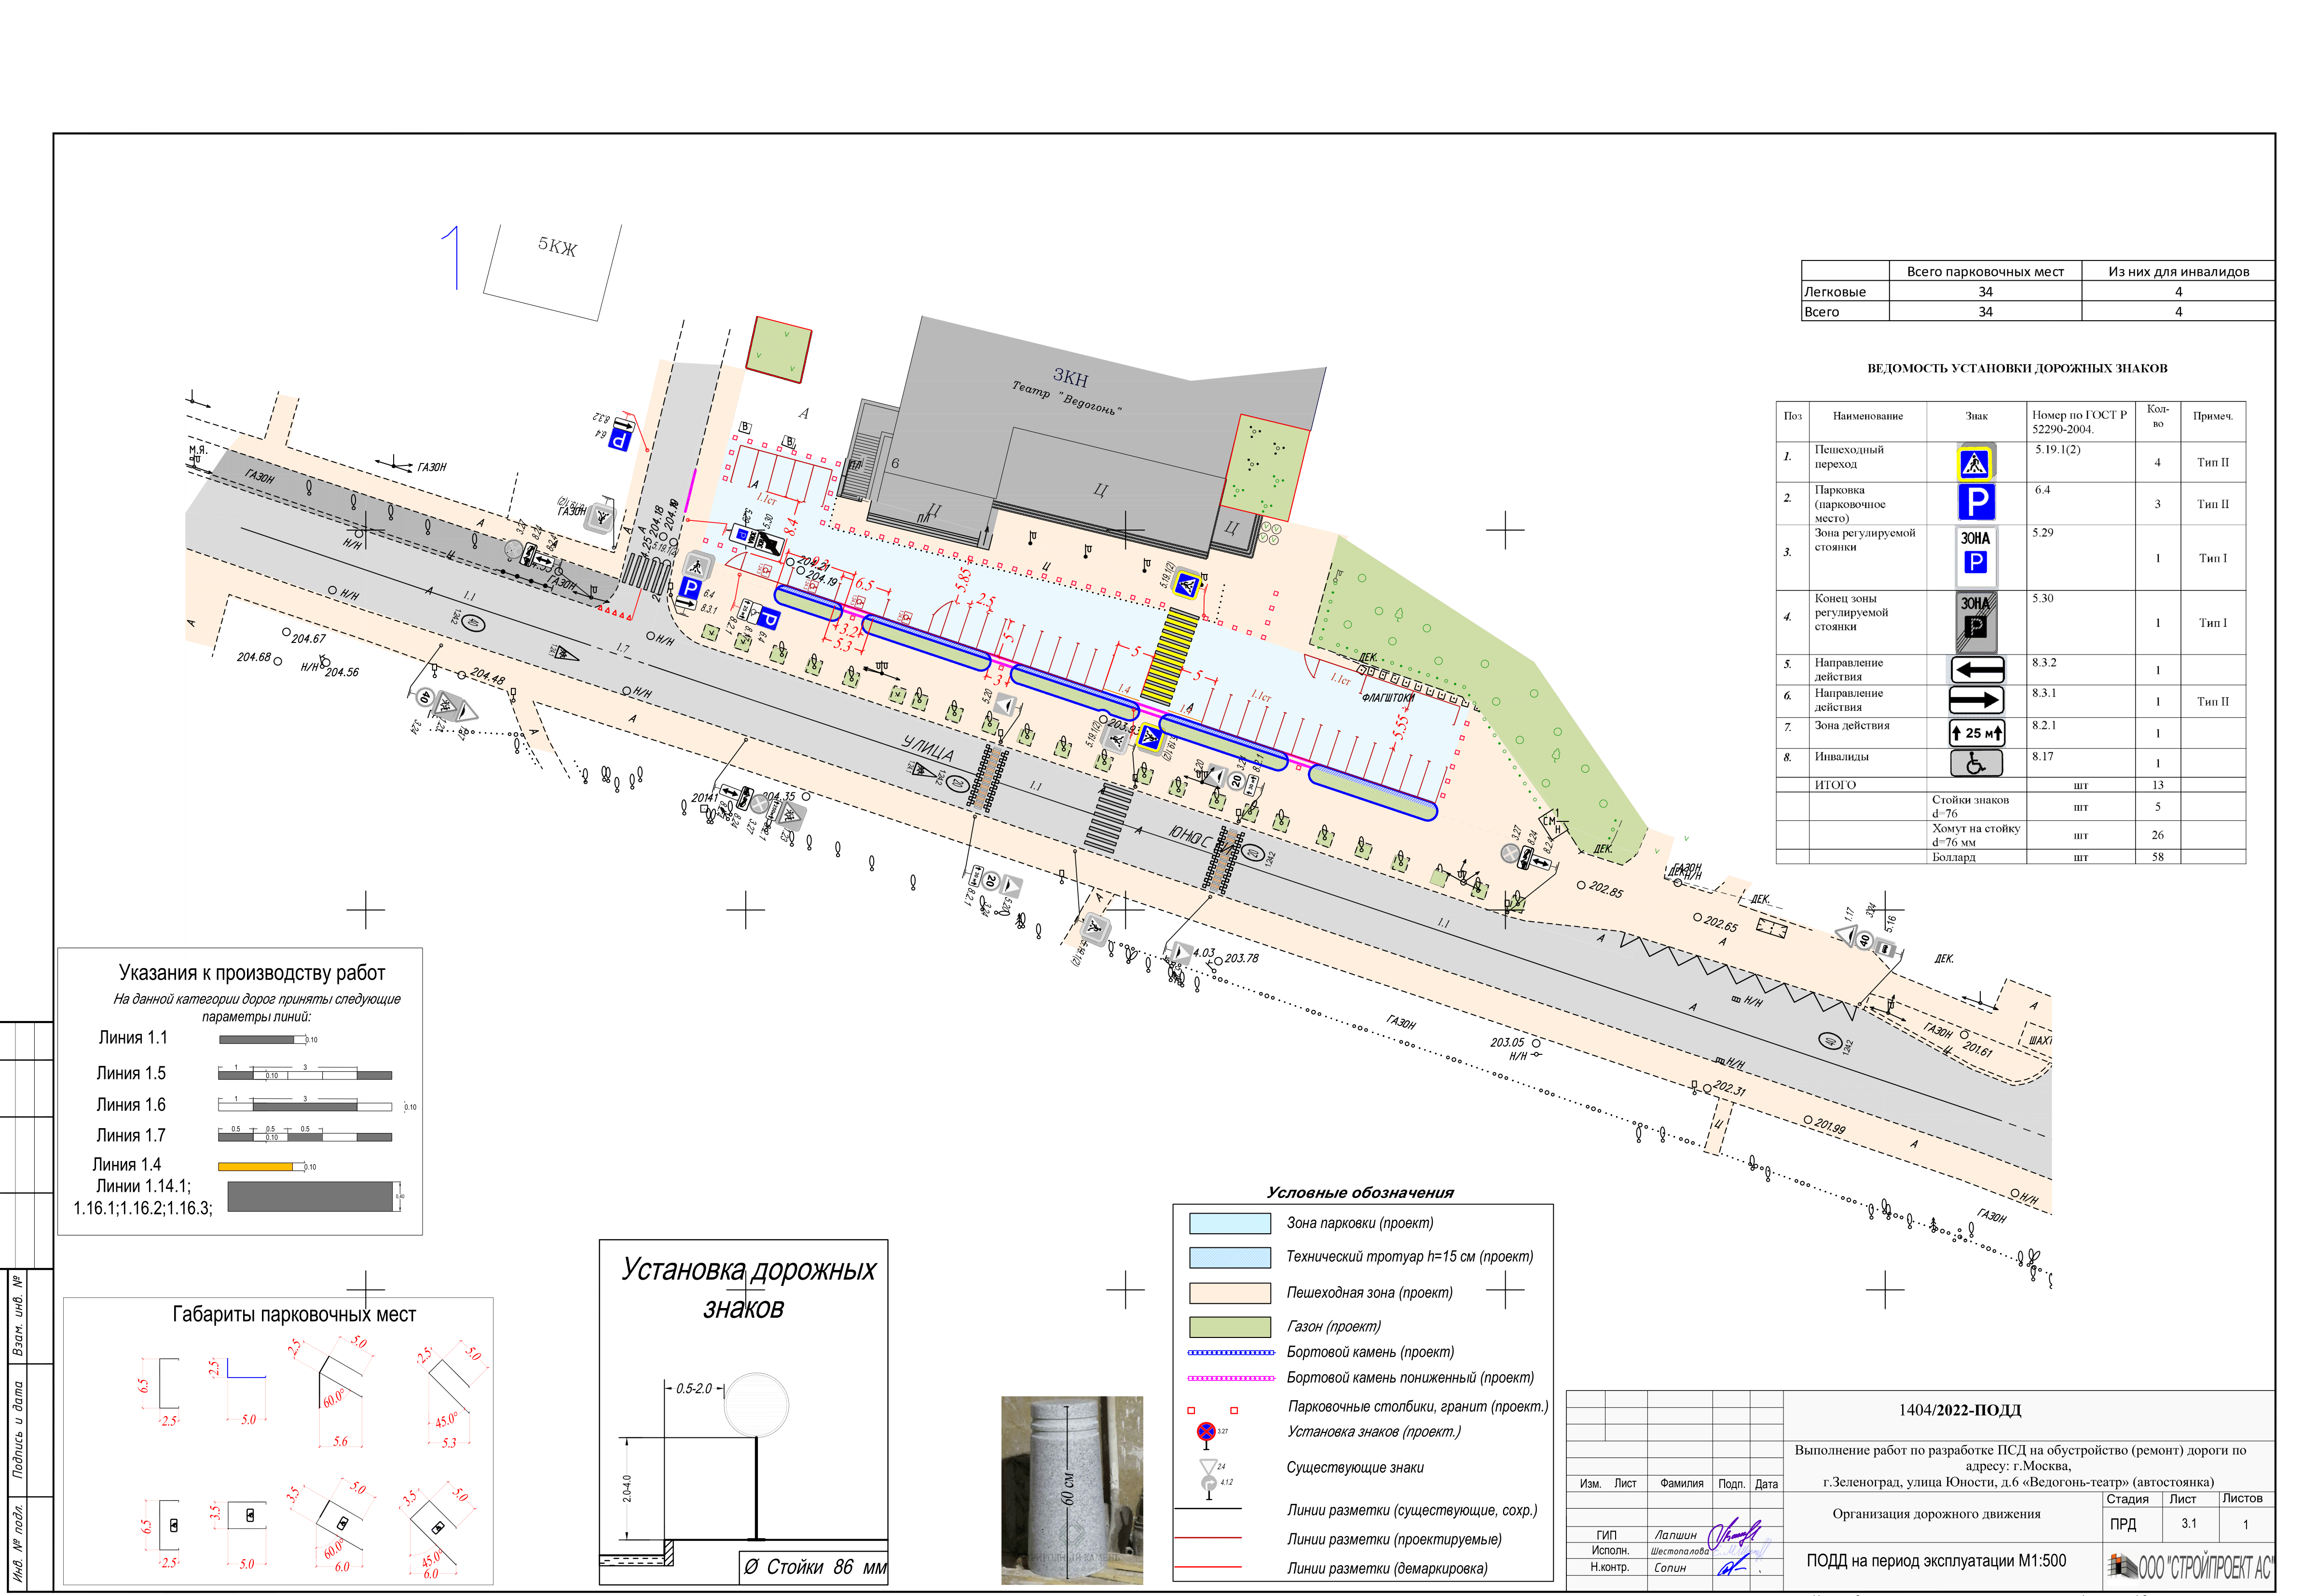2317x1596 pixels.
Task: Click the pedestrian crossing sign 5.19.1 in table
Action: (1974, 463)
